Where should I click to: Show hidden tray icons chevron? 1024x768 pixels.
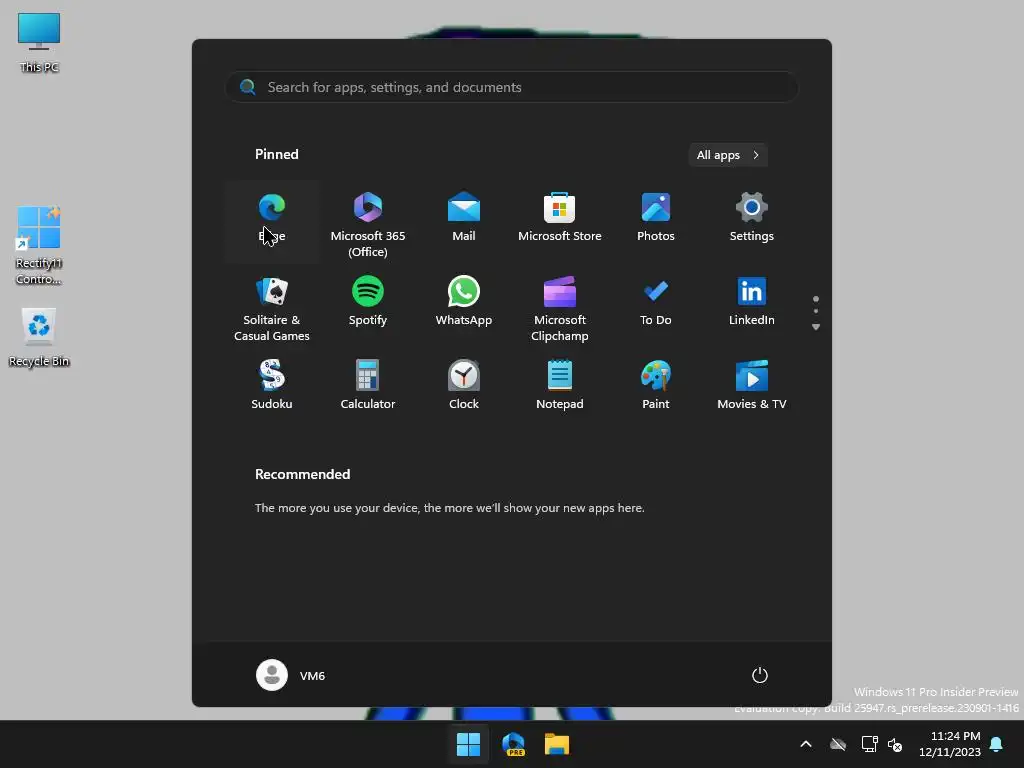(806, 744)
